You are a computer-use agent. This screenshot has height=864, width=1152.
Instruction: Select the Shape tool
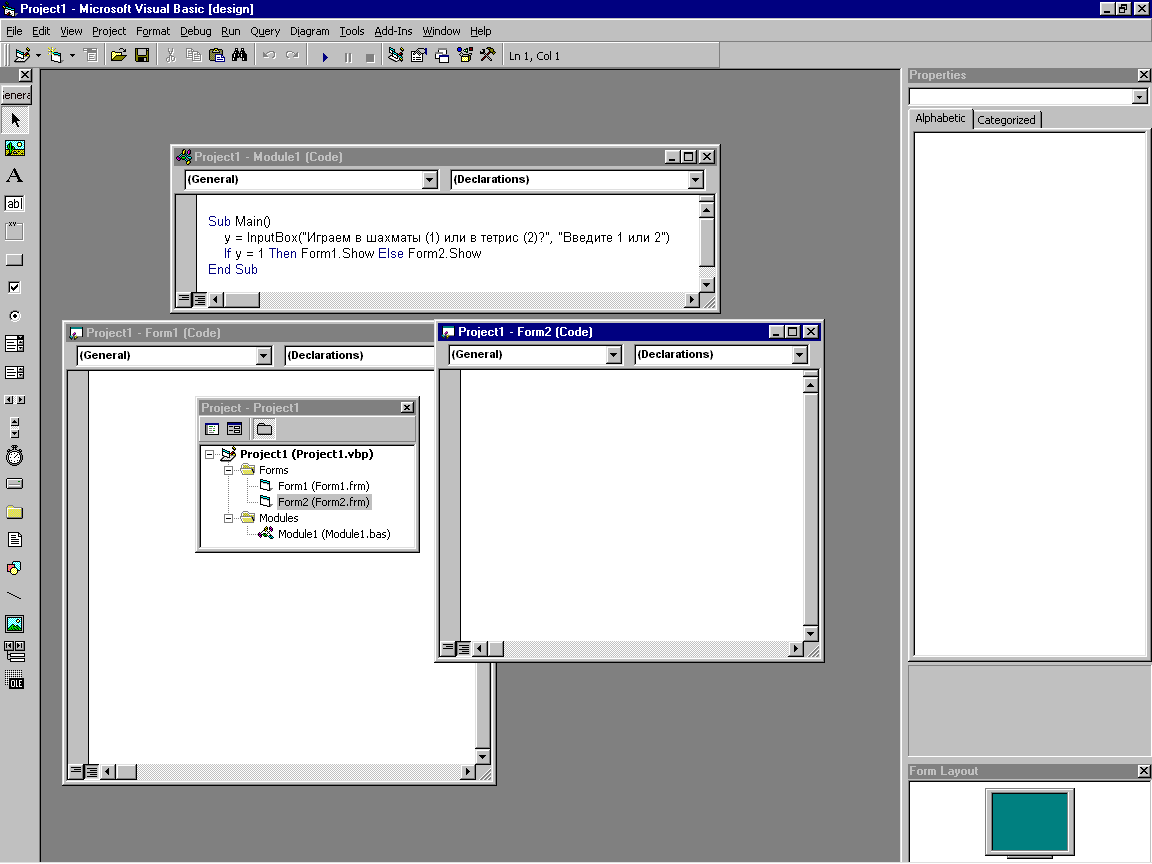tap(15, 567)
